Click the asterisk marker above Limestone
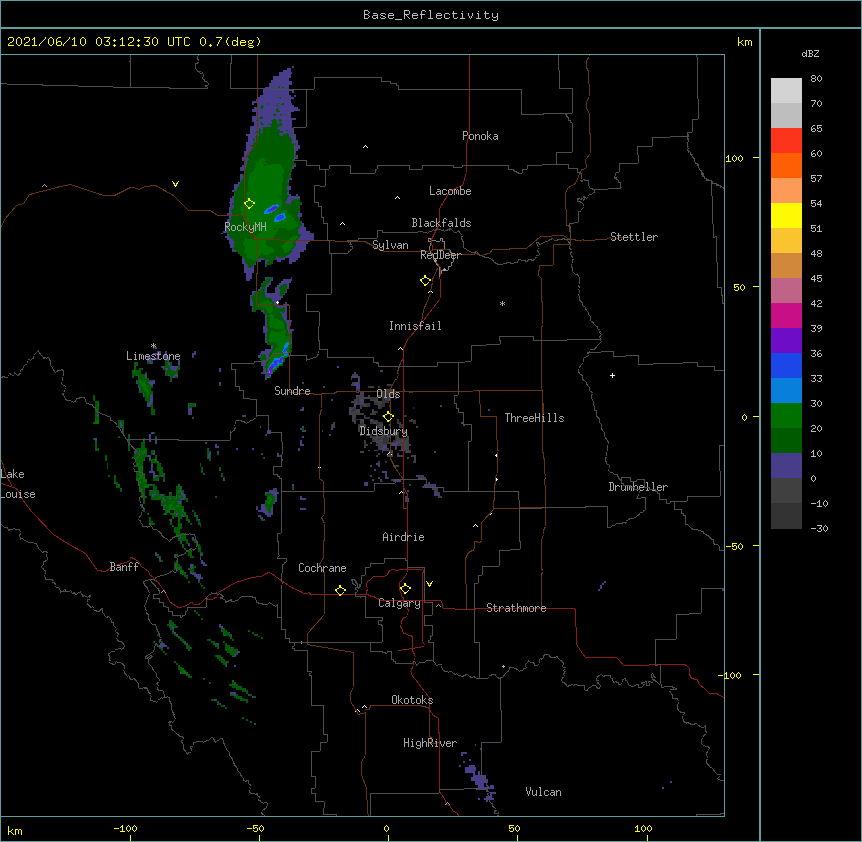The image size is (862, 842). tap(153, 346)
